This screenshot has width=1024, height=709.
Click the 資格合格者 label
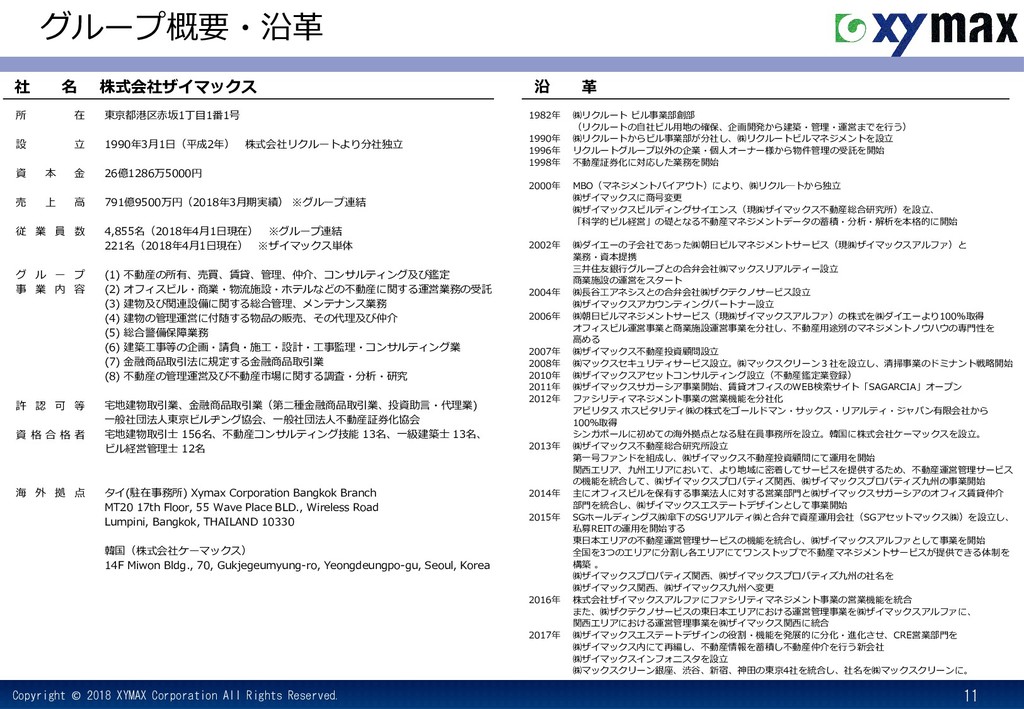tap(50, 434)
